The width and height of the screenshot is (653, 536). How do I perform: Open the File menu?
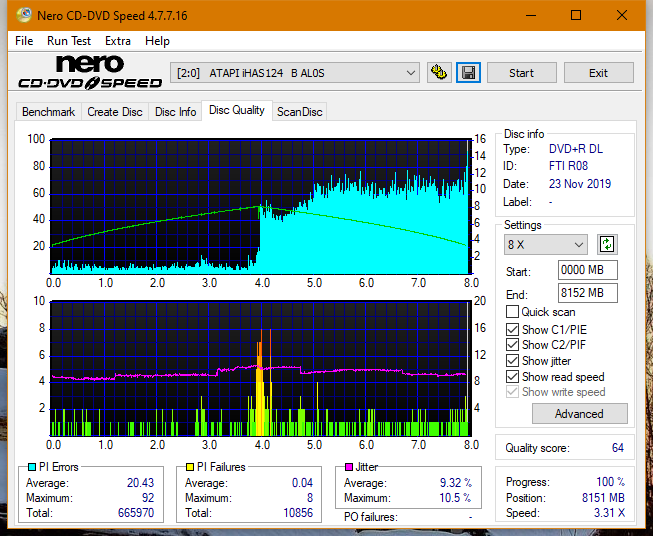coord(24,41)
